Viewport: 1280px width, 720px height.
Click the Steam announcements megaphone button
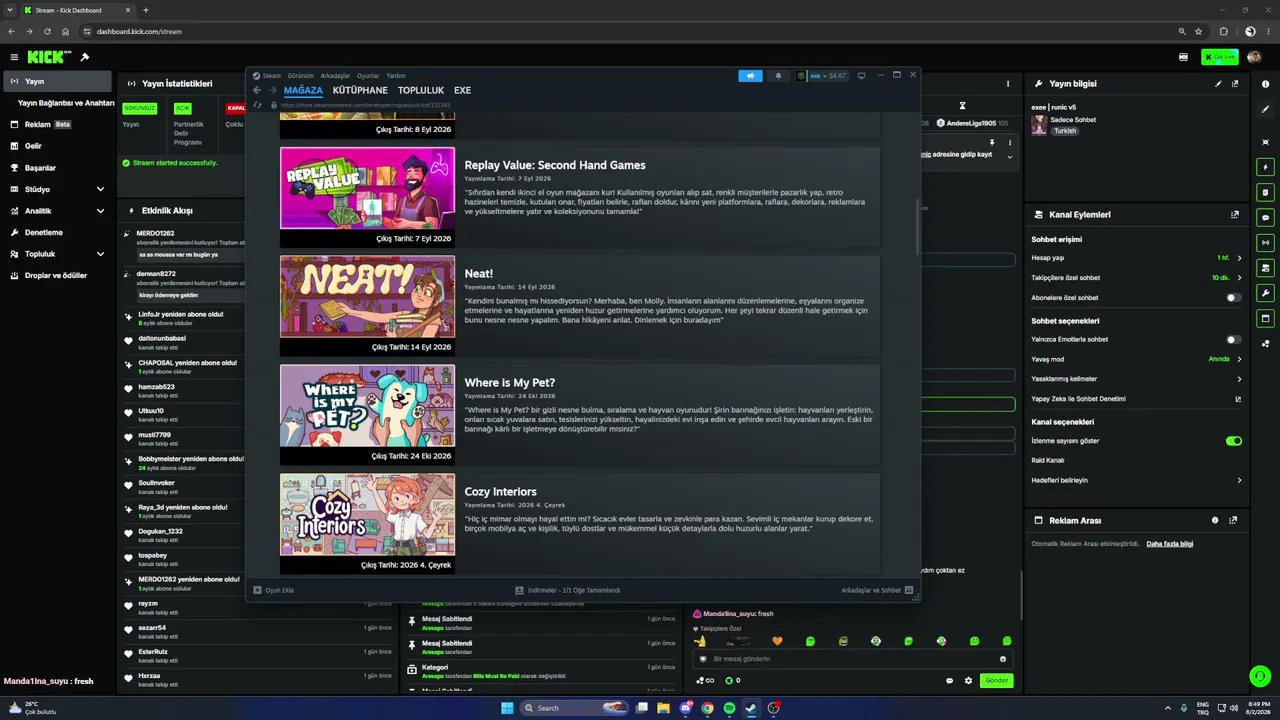click(750, 76)
